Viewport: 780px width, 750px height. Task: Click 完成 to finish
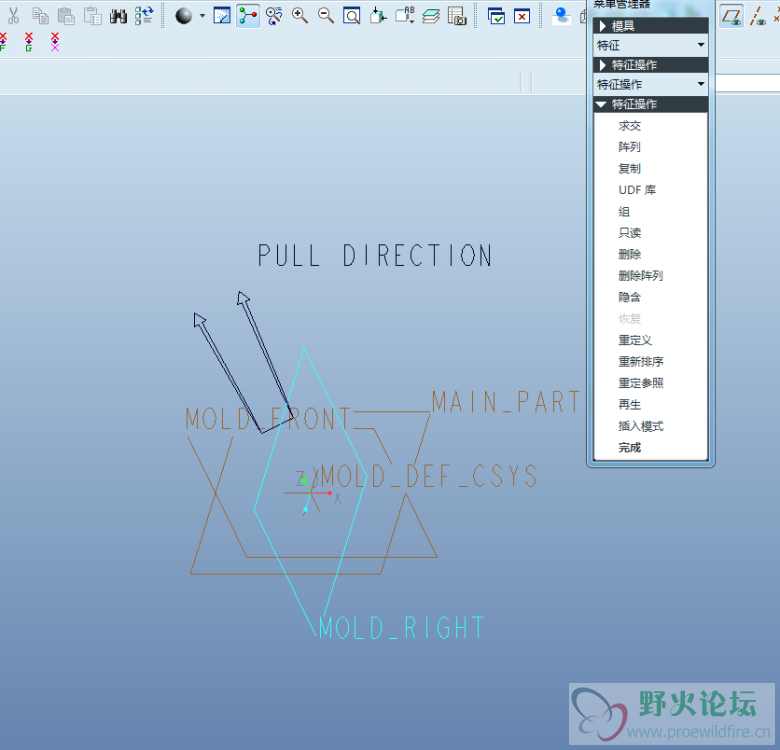click(629, 448)
